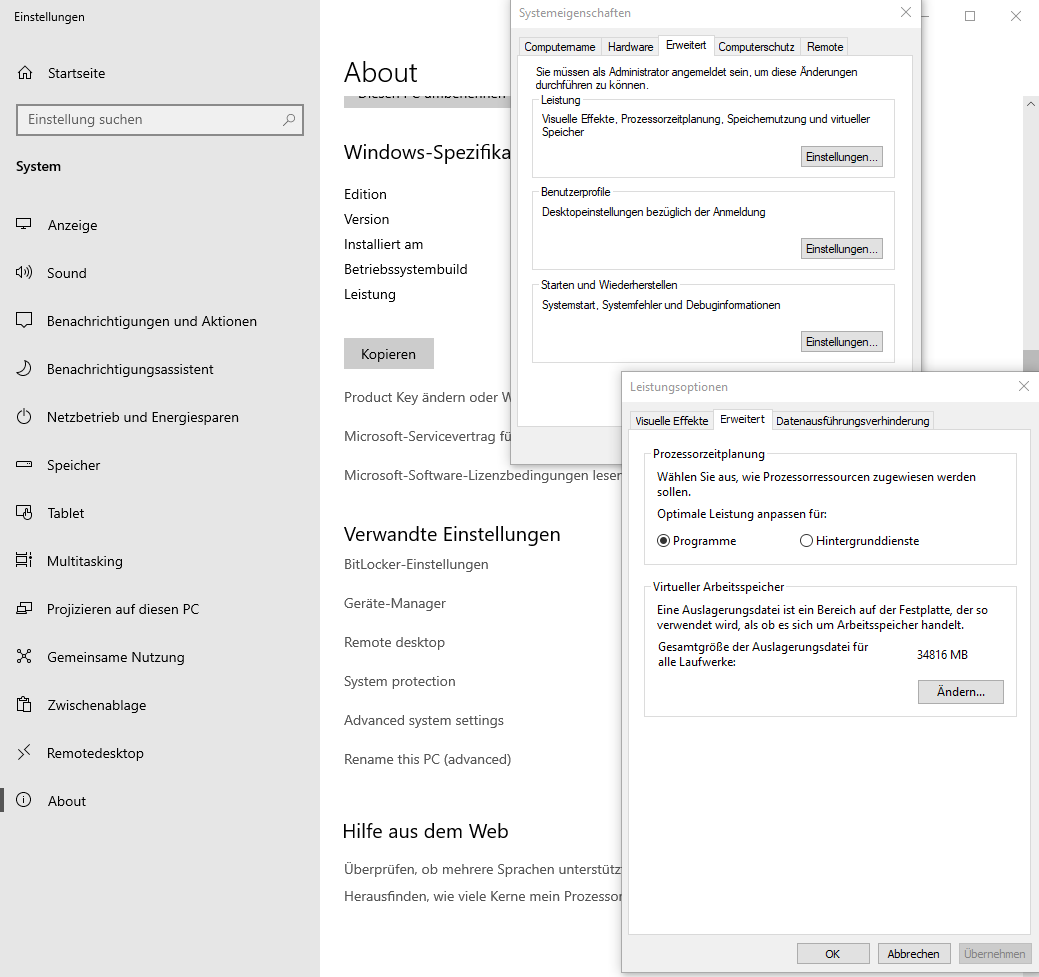
Task: Click Einstellungen button in Leistung group
Action: [842, 157]
